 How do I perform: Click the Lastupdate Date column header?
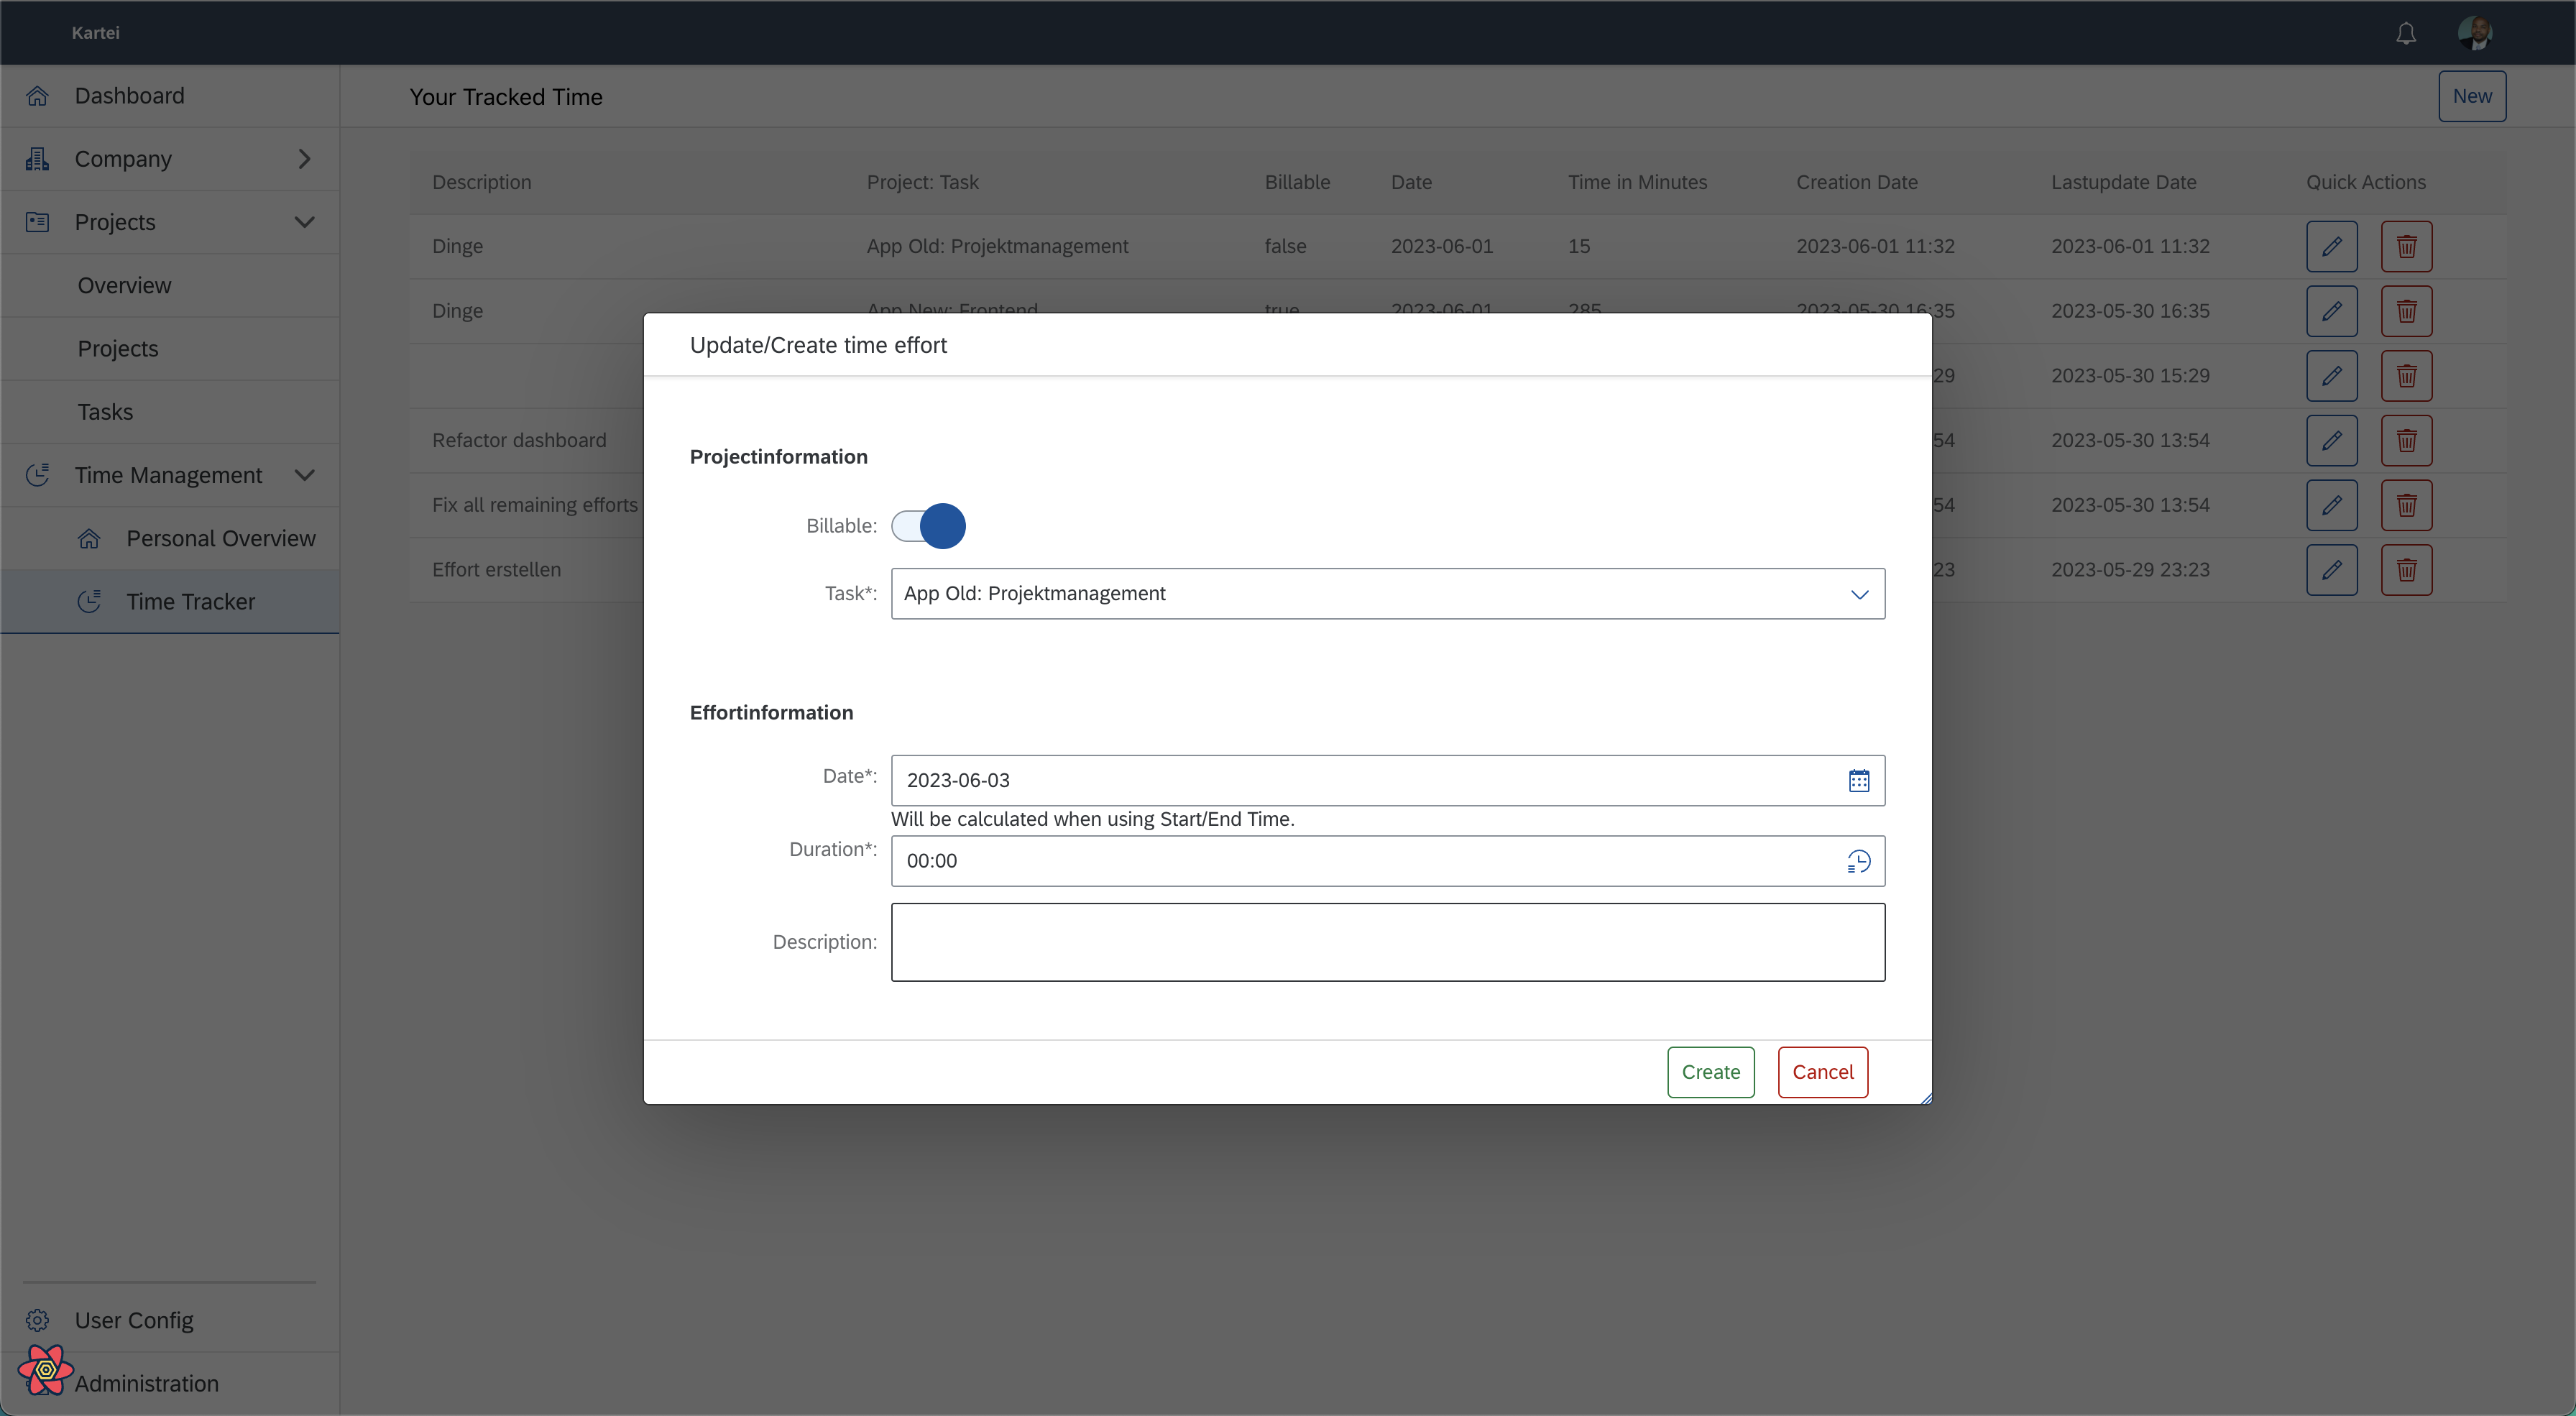pyautogui.click(x=2123, y=182)
